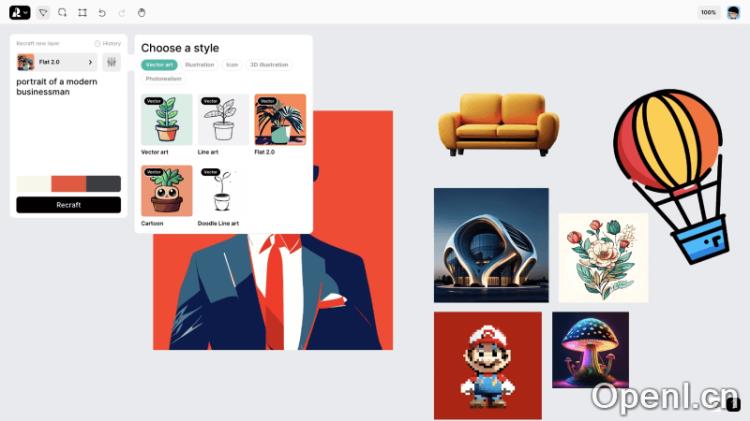
Task: Select the lasso selection tool
Action: click(x=62, y=12)
